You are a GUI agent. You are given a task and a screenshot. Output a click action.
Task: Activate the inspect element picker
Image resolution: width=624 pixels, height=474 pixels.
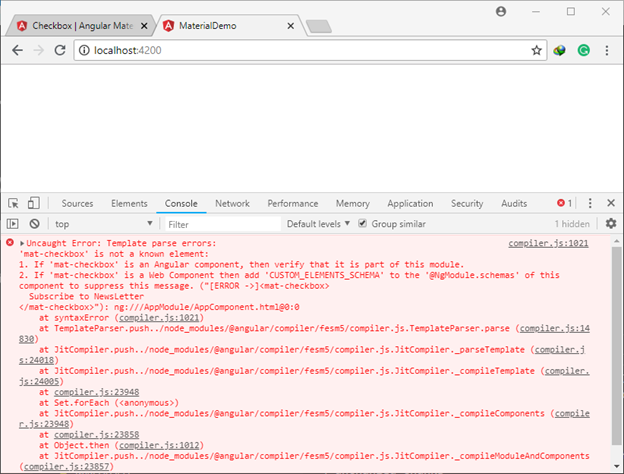click(13, 203)
